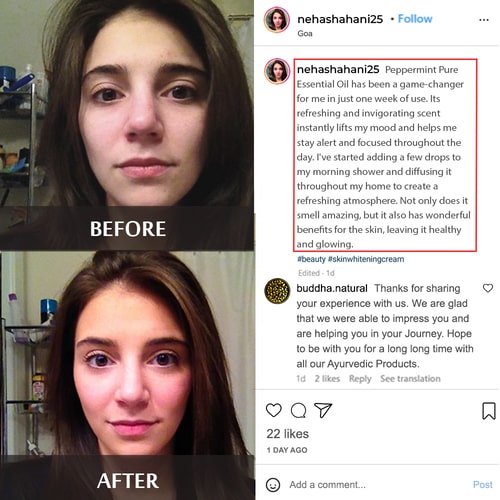View the 22 likes list
This screenshot has width=500, height=500.
(287, 434)
